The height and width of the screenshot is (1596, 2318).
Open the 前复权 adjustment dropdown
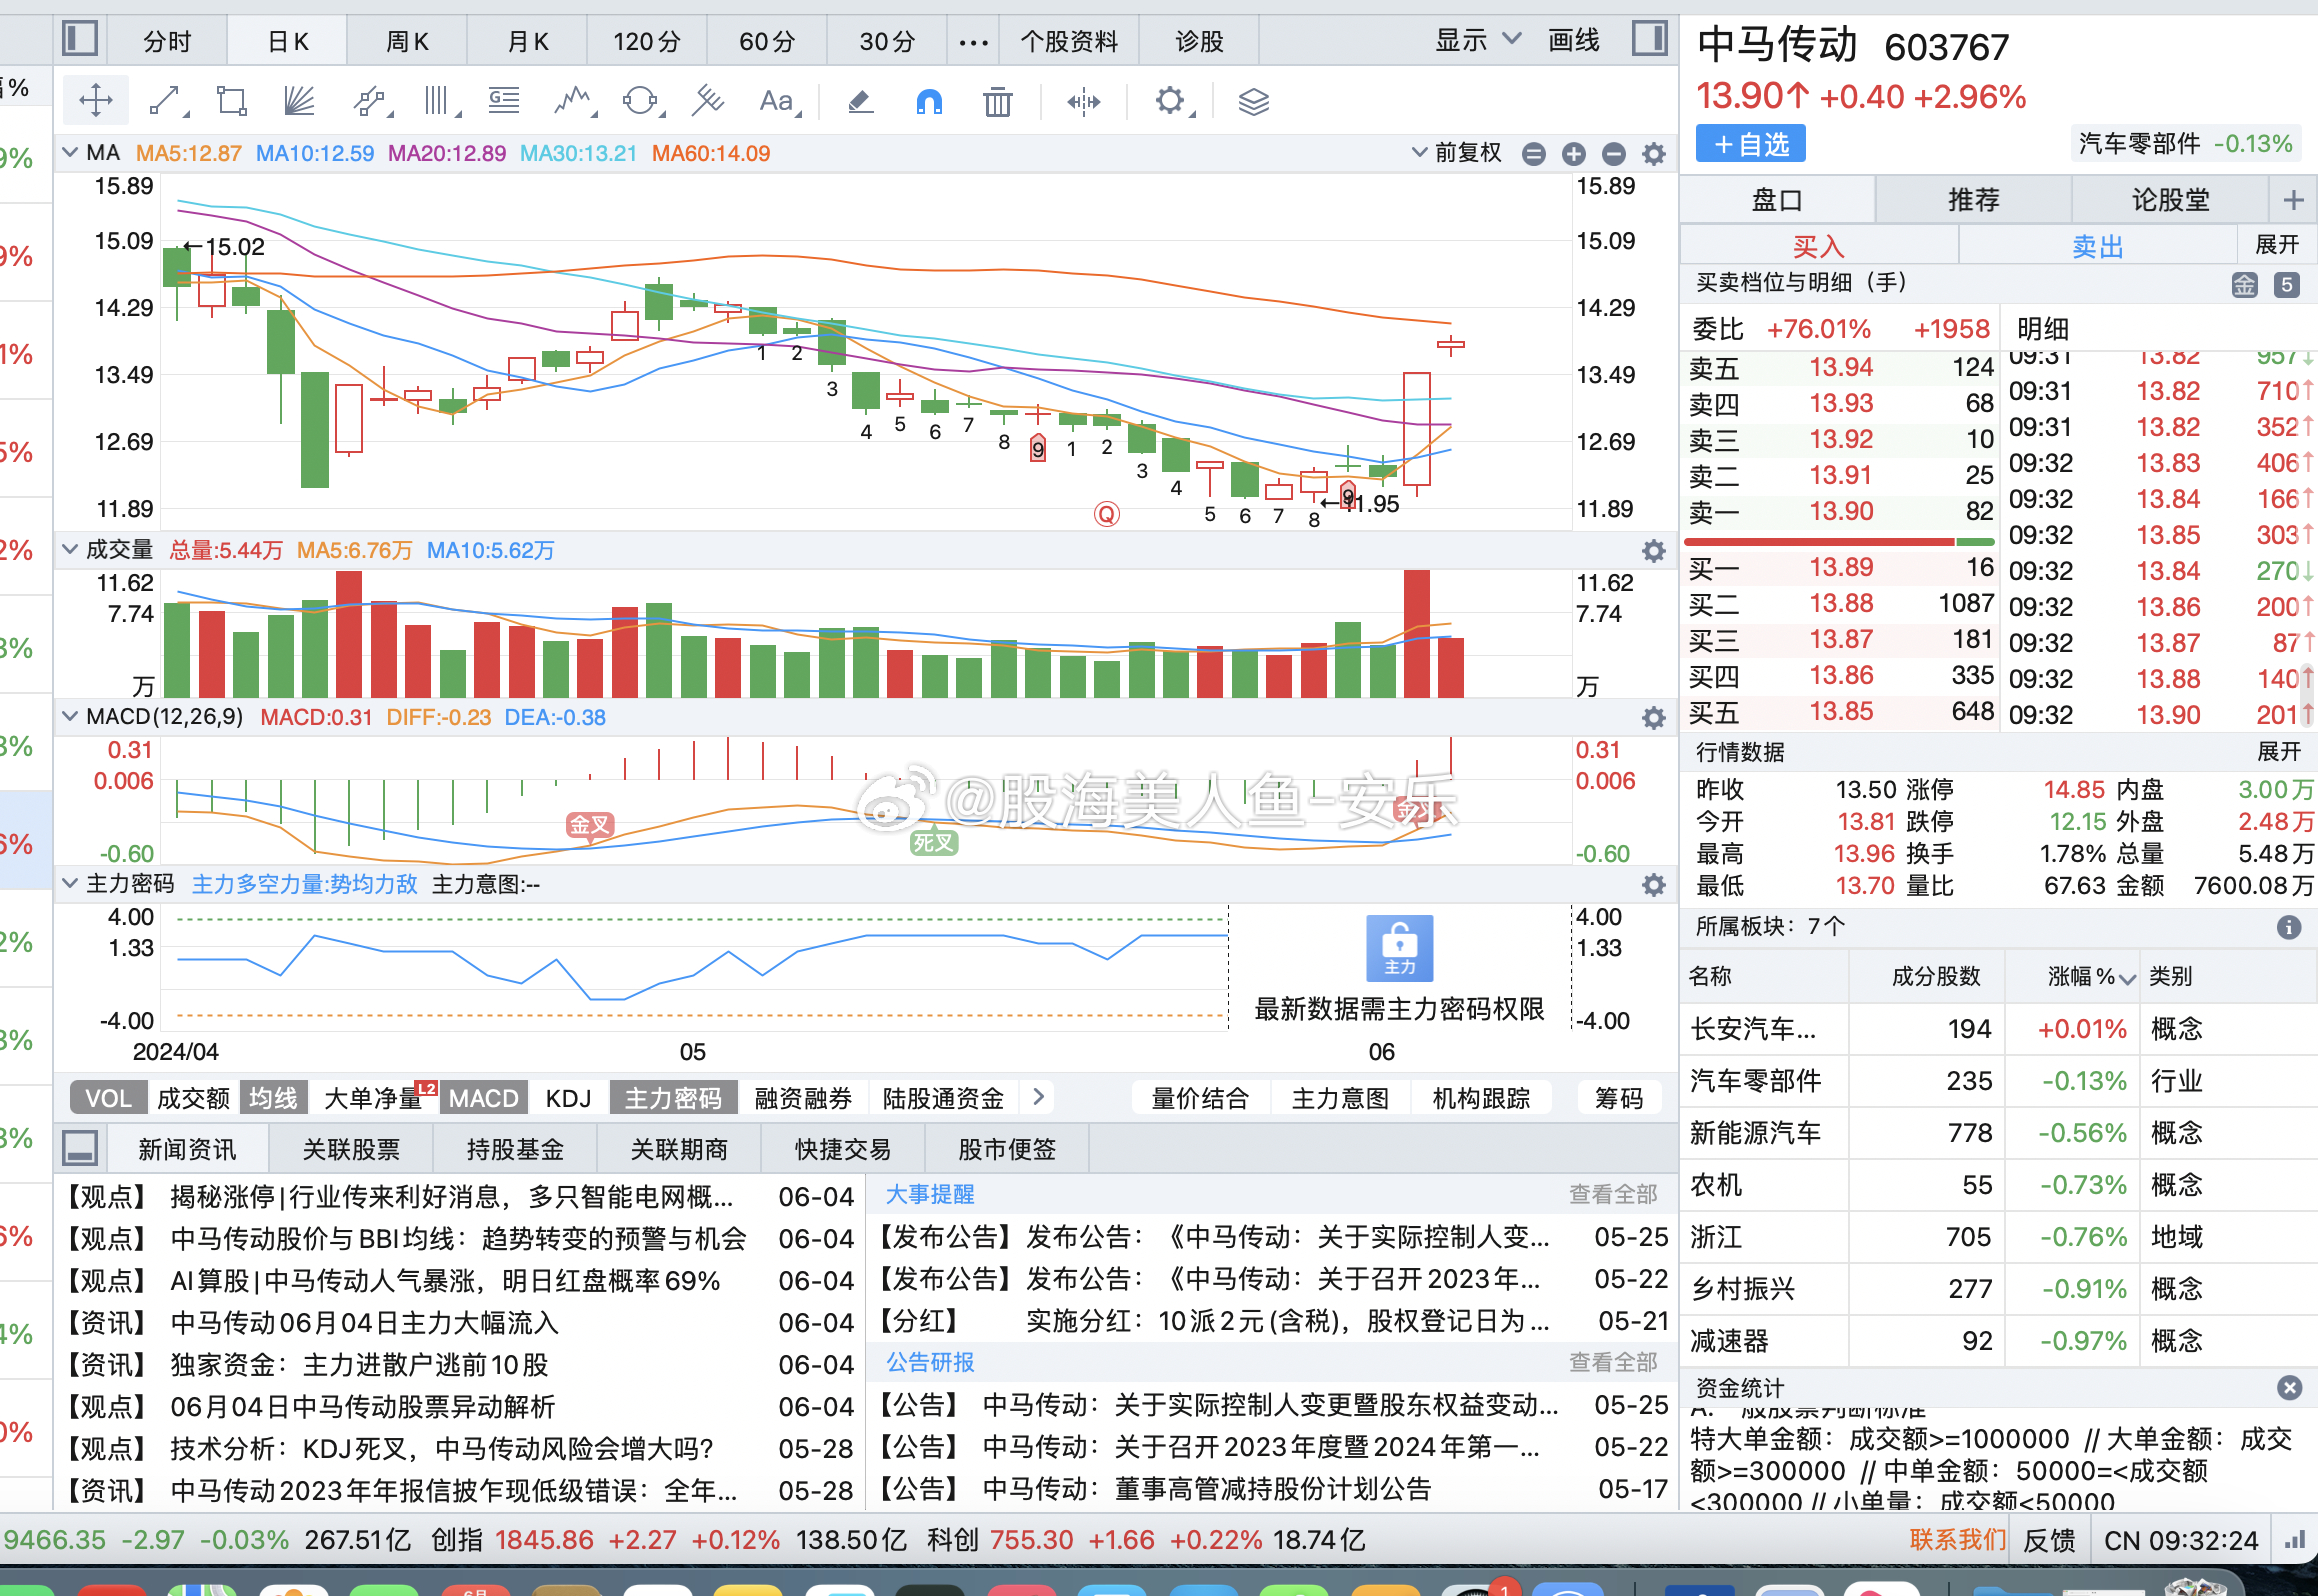coord(1457,153)
